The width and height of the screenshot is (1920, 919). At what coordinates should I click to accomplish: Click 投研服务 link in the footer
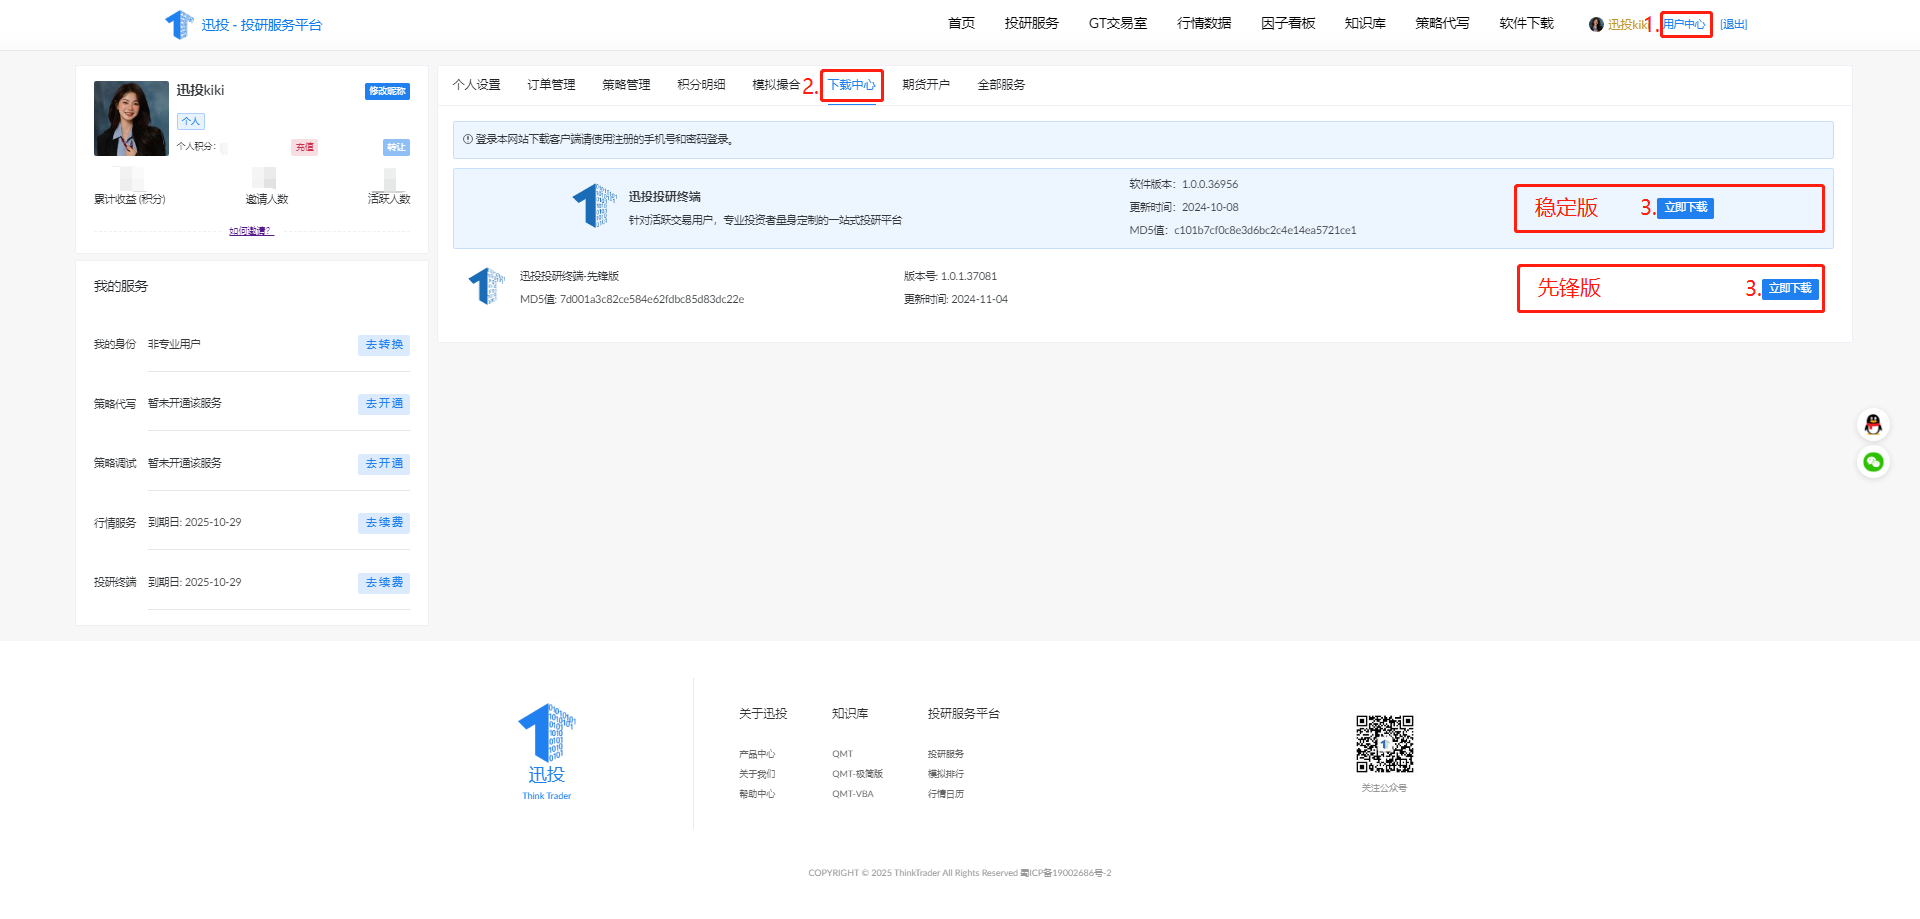tap(946, 754)
